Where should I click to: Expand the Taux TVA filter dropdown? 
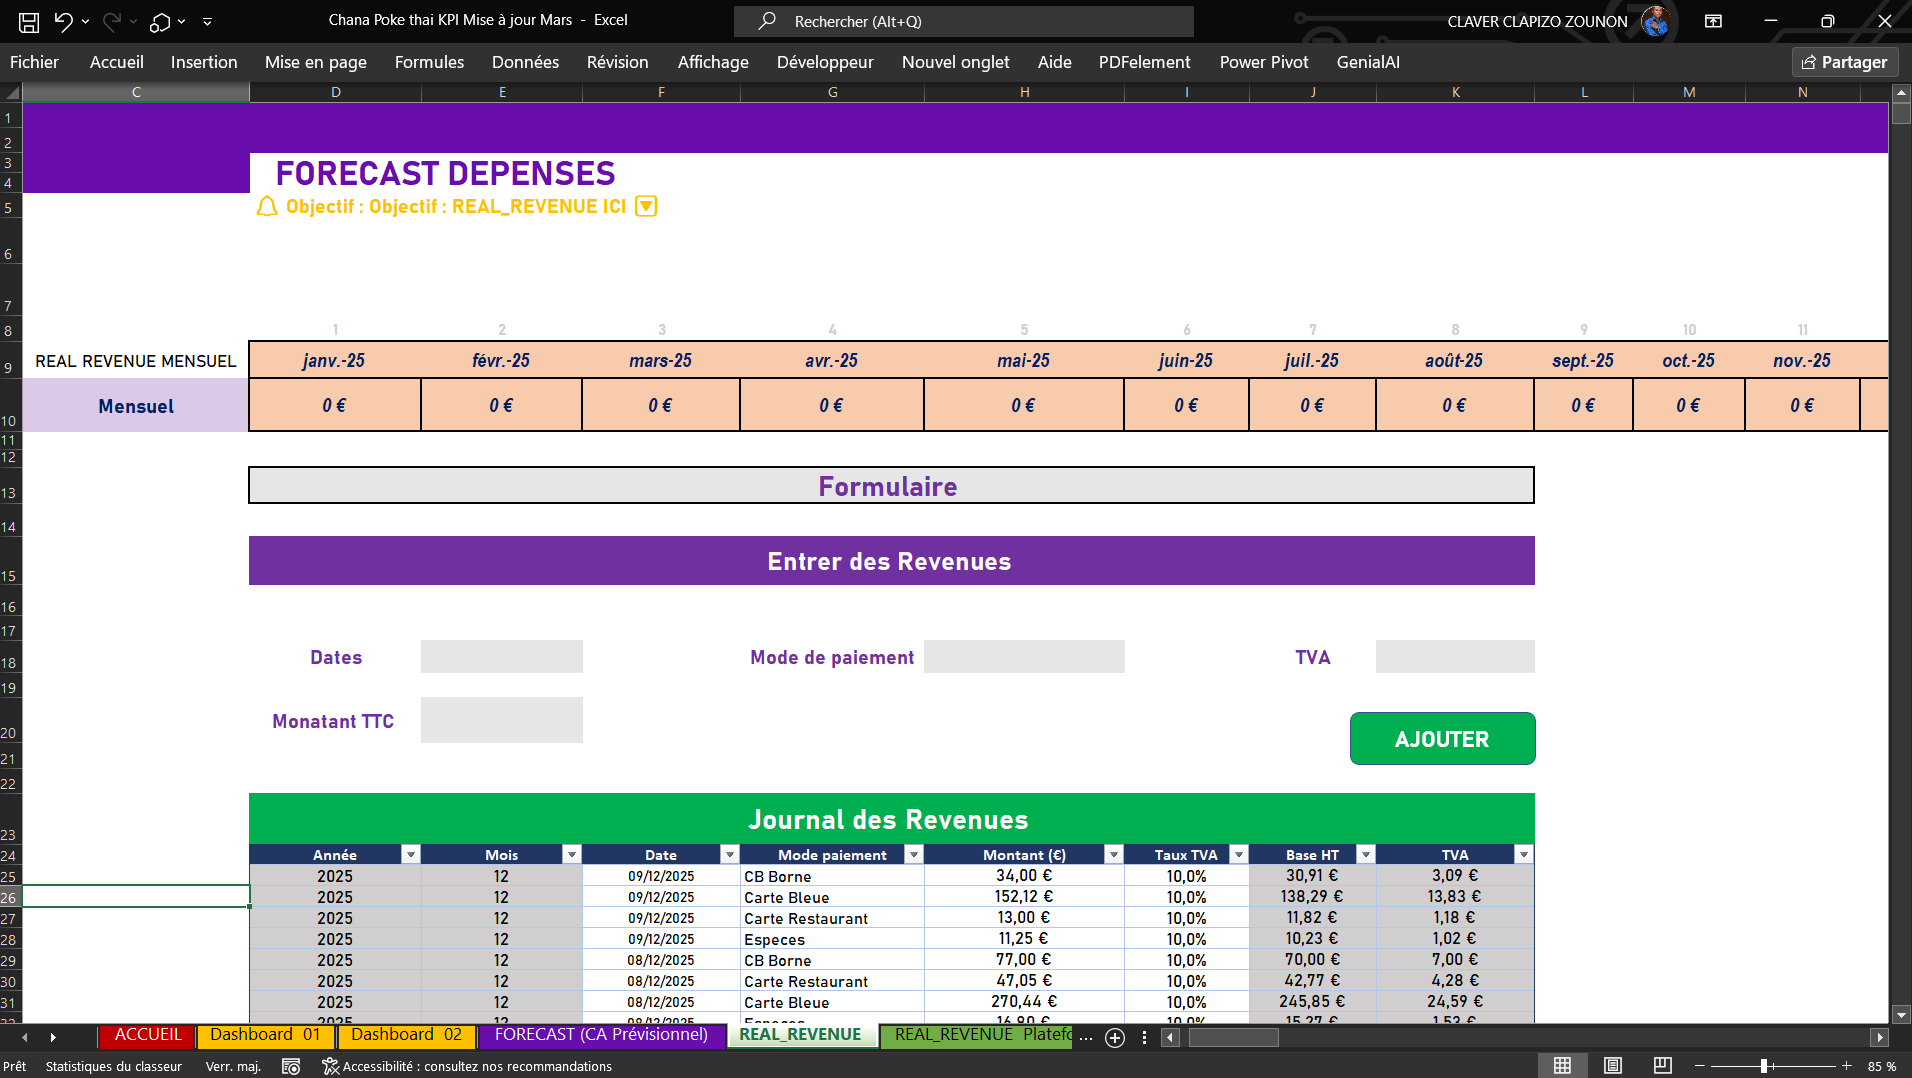pyautogui.click(x=1239, y=855)
